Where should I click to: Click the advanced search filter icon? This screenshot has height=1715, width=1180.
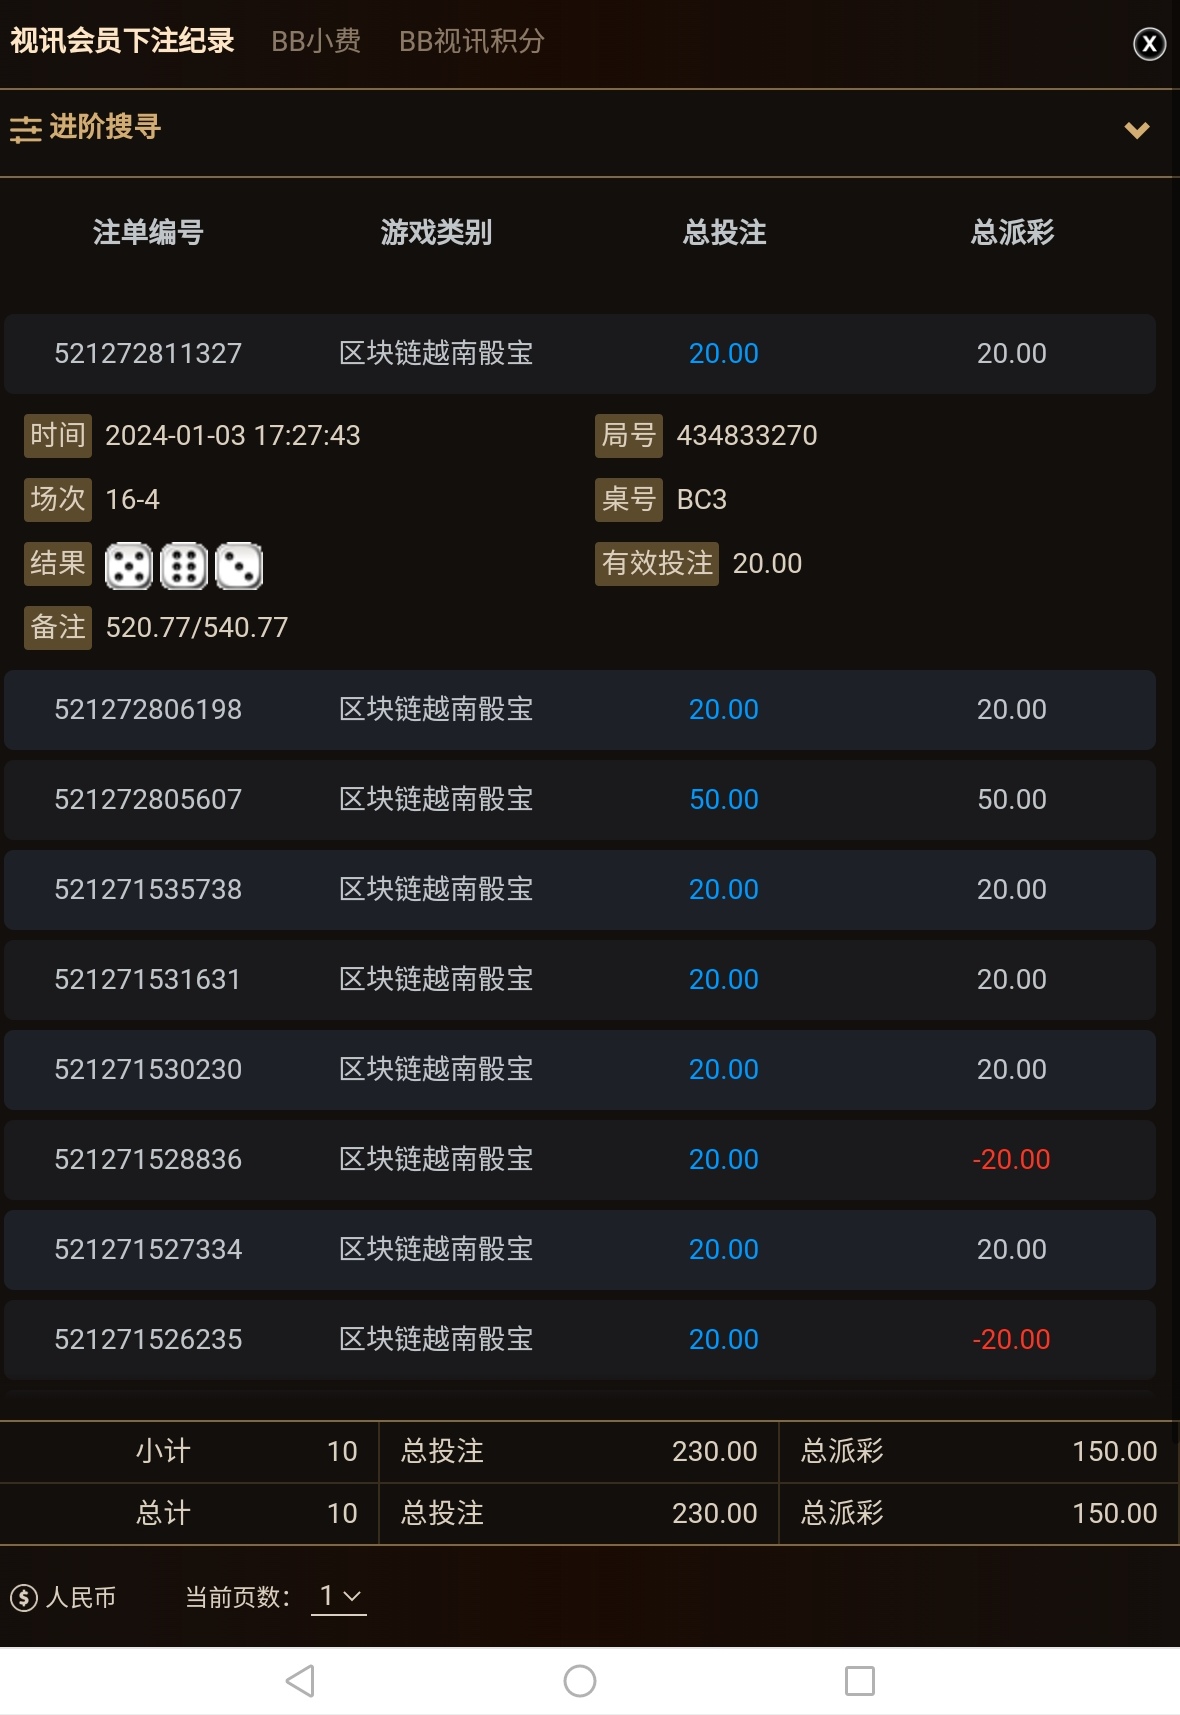(26, 129)
